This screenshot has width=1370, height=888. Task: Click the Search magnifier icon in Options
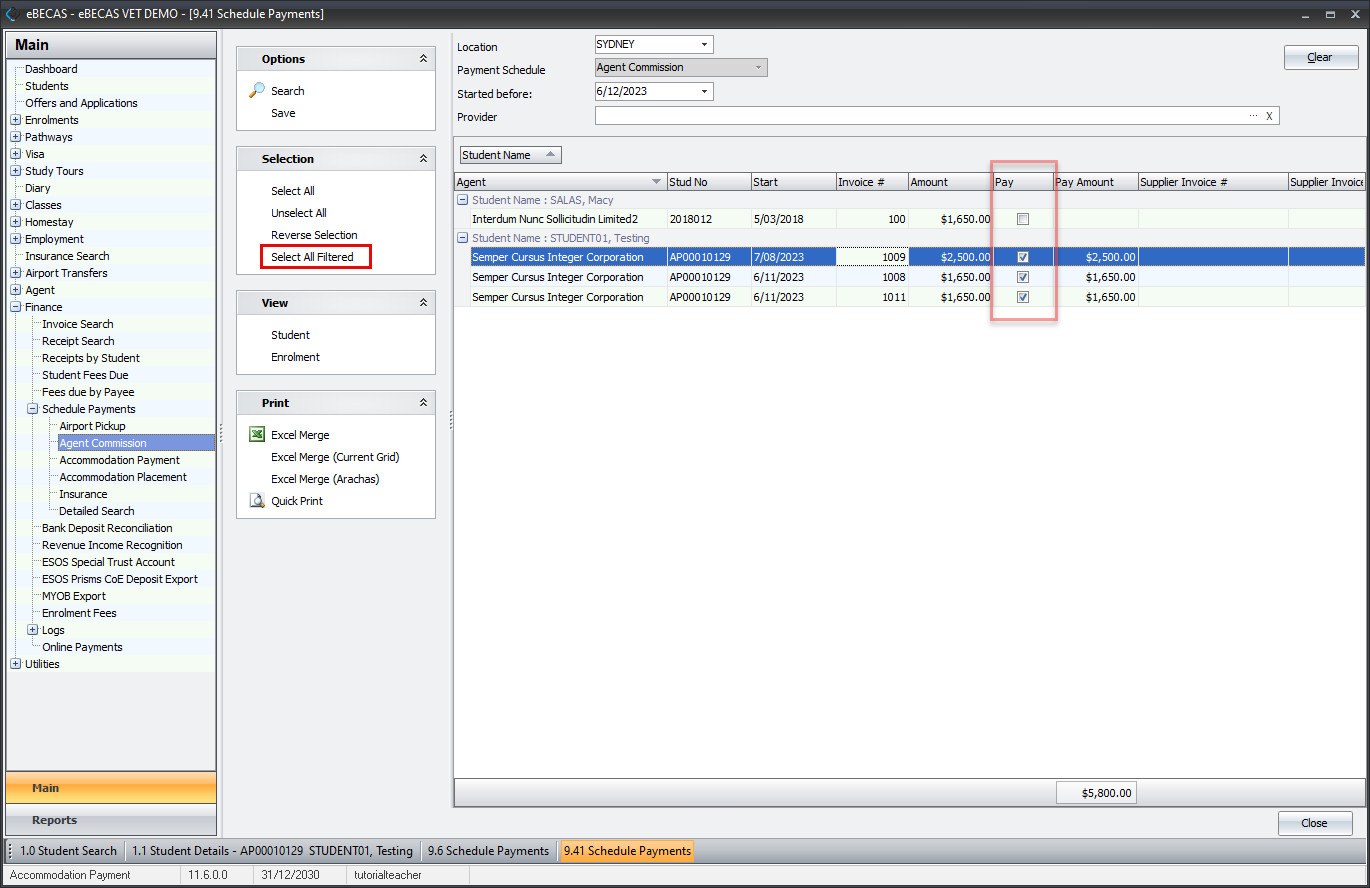click(x=257, y=91)
